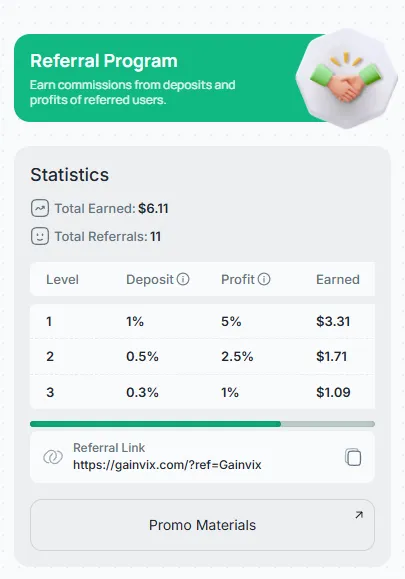This screenshot has width=405, height=579.
Task: Click the Promo Materials arrow icon
Action: click(x=359, y=515)
